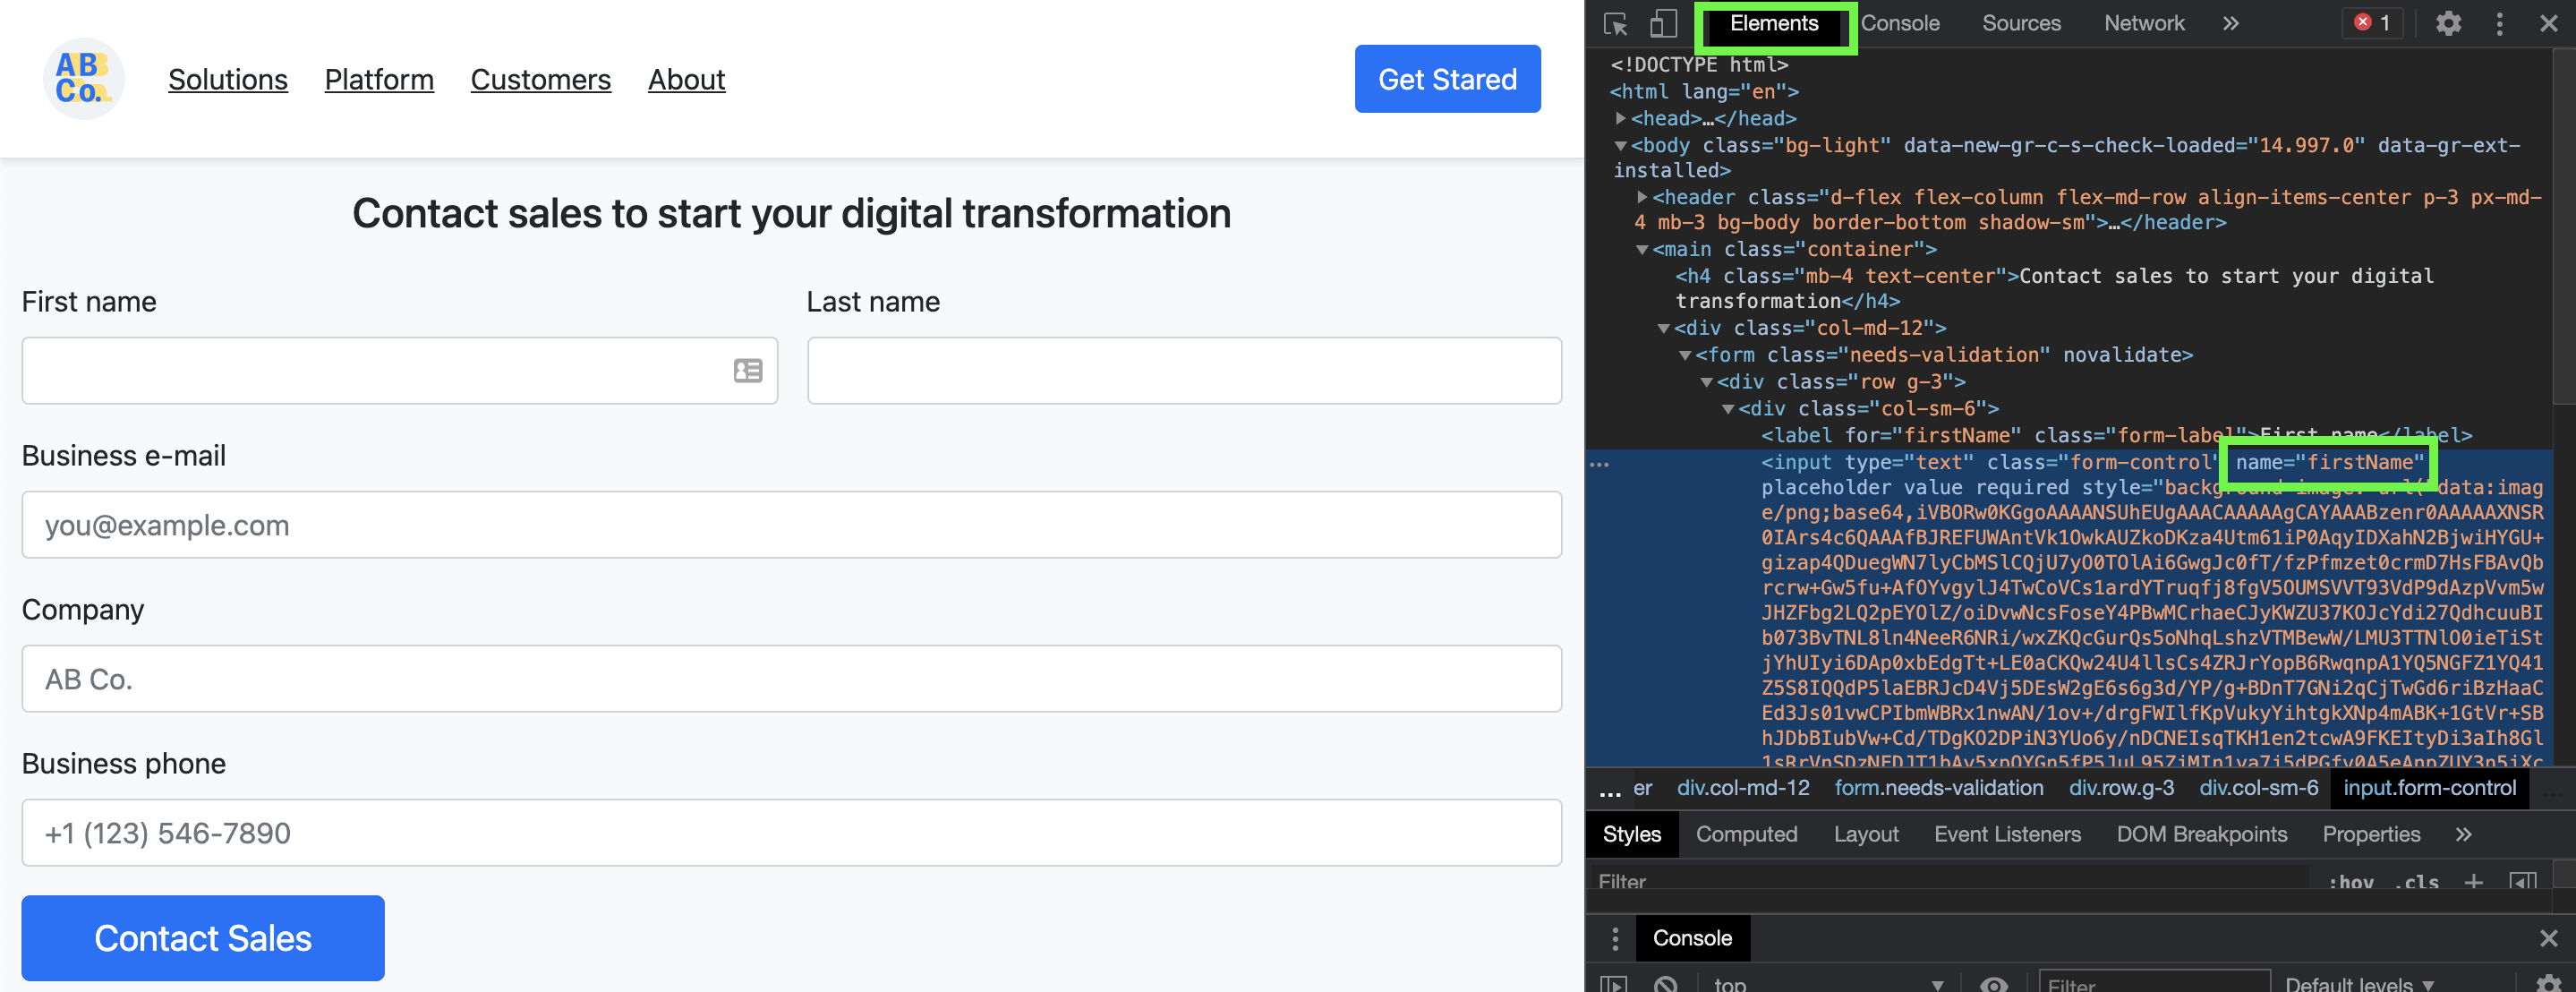Create a live expression with eye icon
This screenshot has height=992, width=2576.
point(1993,984)
